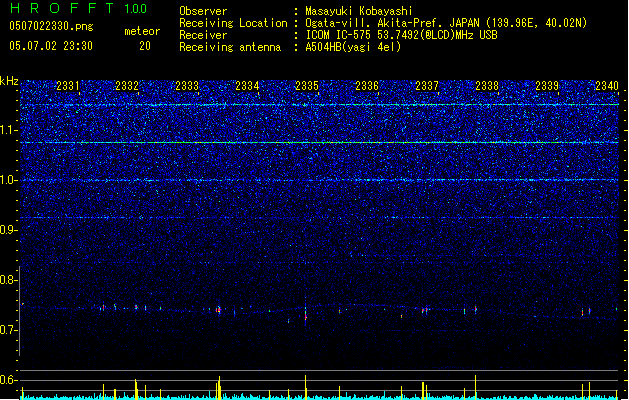Click the kHz axis unit label
This screenshot has width=629, height=400.
[x=9, y=81]
